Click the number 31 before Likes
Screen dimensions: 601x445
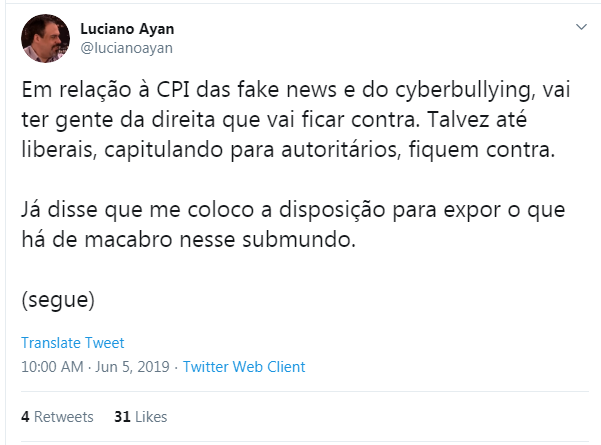[x=122, y=417]
